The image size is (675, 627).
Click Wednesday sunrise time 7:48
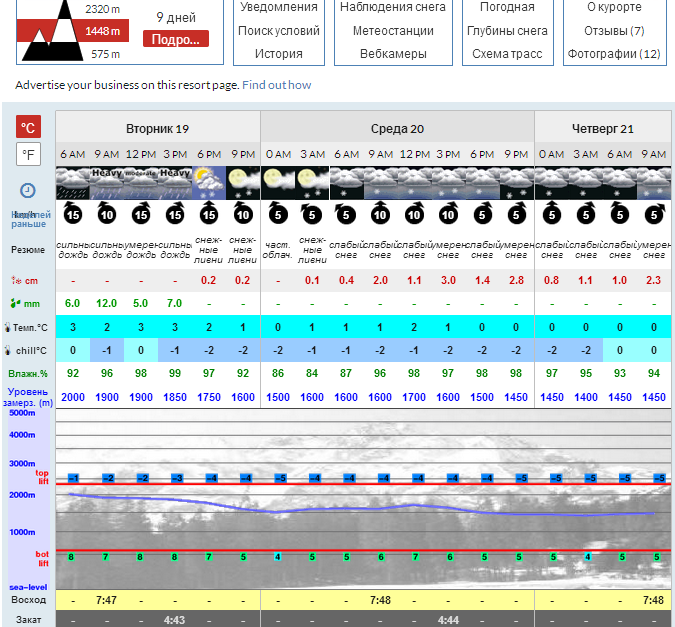[x=380, y=600]
